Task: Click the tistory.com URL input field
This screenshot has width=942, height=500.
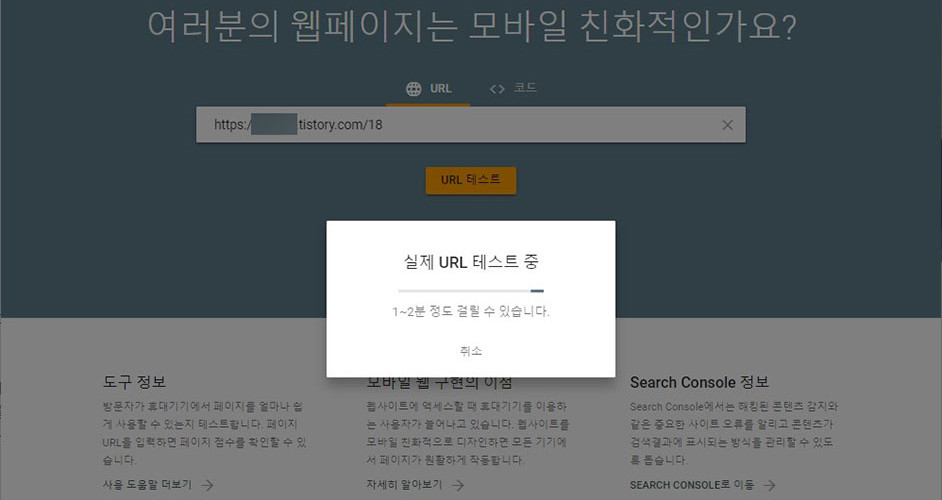Action: [x=470, y=125]
